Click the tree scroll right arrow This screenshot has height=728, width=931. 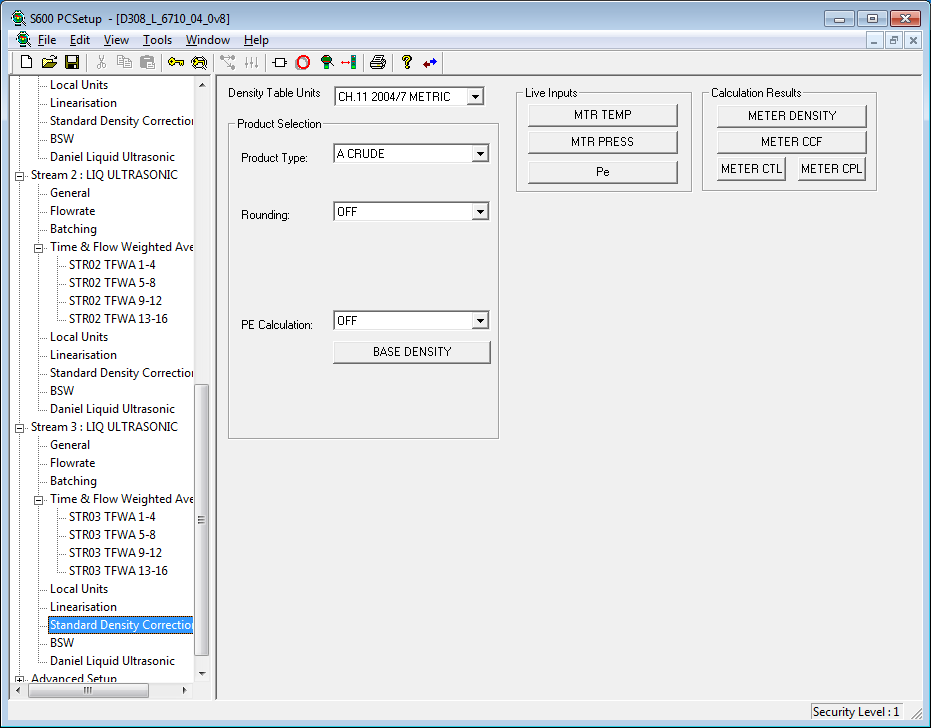coord(185,691)
